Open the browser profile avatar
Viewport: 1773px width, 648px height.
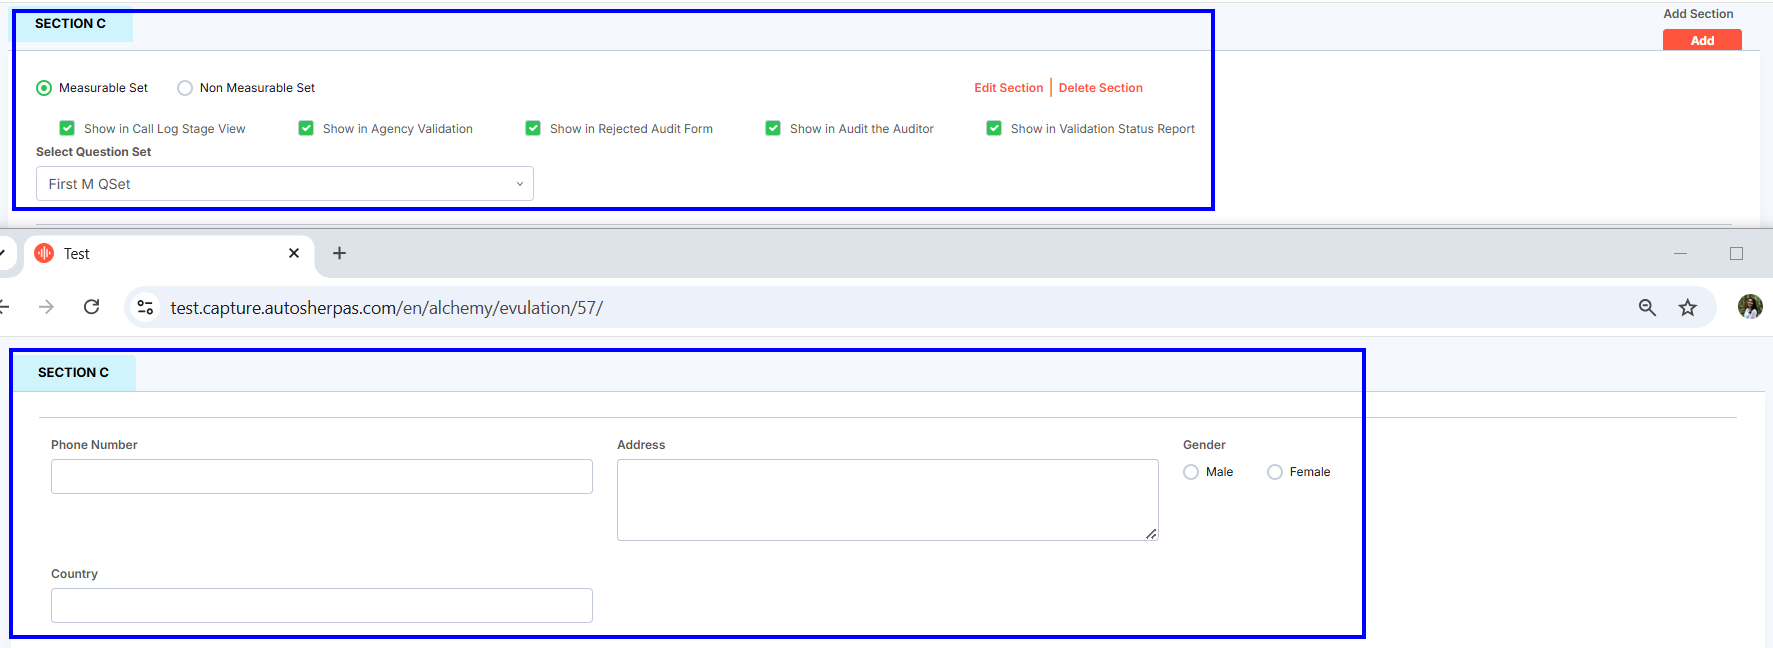pos(1750,307)
